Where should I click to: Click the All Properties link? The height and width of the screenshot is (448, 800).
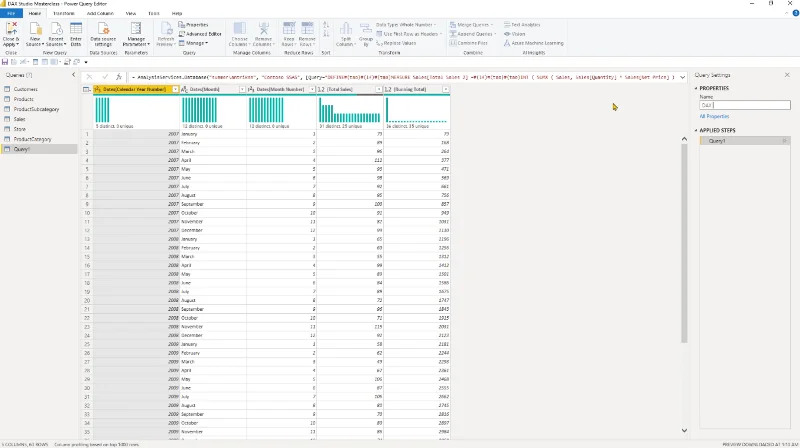coord(714,116)
